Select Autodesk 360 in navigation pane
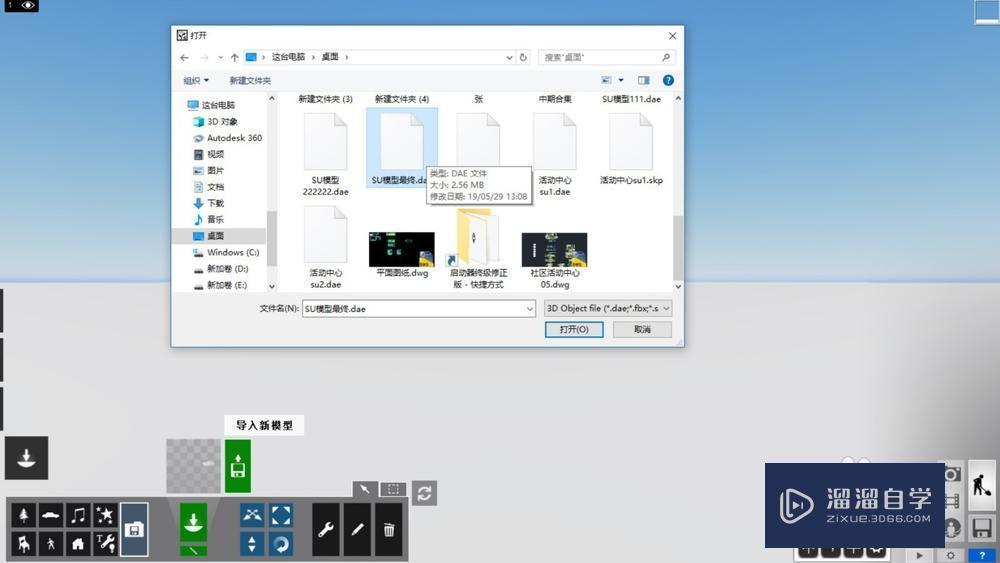This screenshot has height=563, width=1000. [234, 138]
